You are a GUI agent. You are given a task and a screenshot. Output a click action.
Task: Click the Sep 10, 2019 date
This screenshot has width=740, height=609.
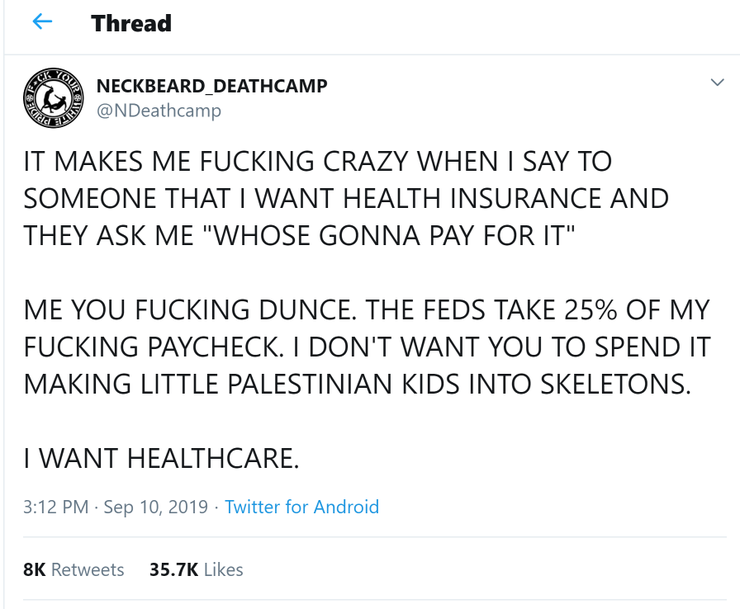click(156, 507)
